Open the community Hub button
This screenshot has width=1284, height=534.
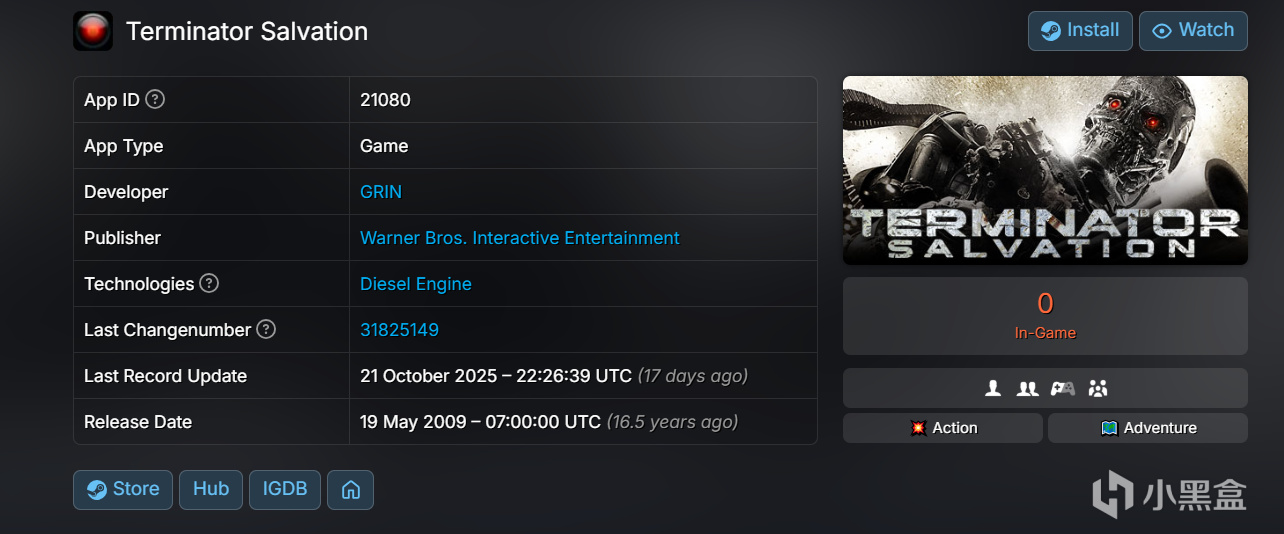[x=211, y=490]
